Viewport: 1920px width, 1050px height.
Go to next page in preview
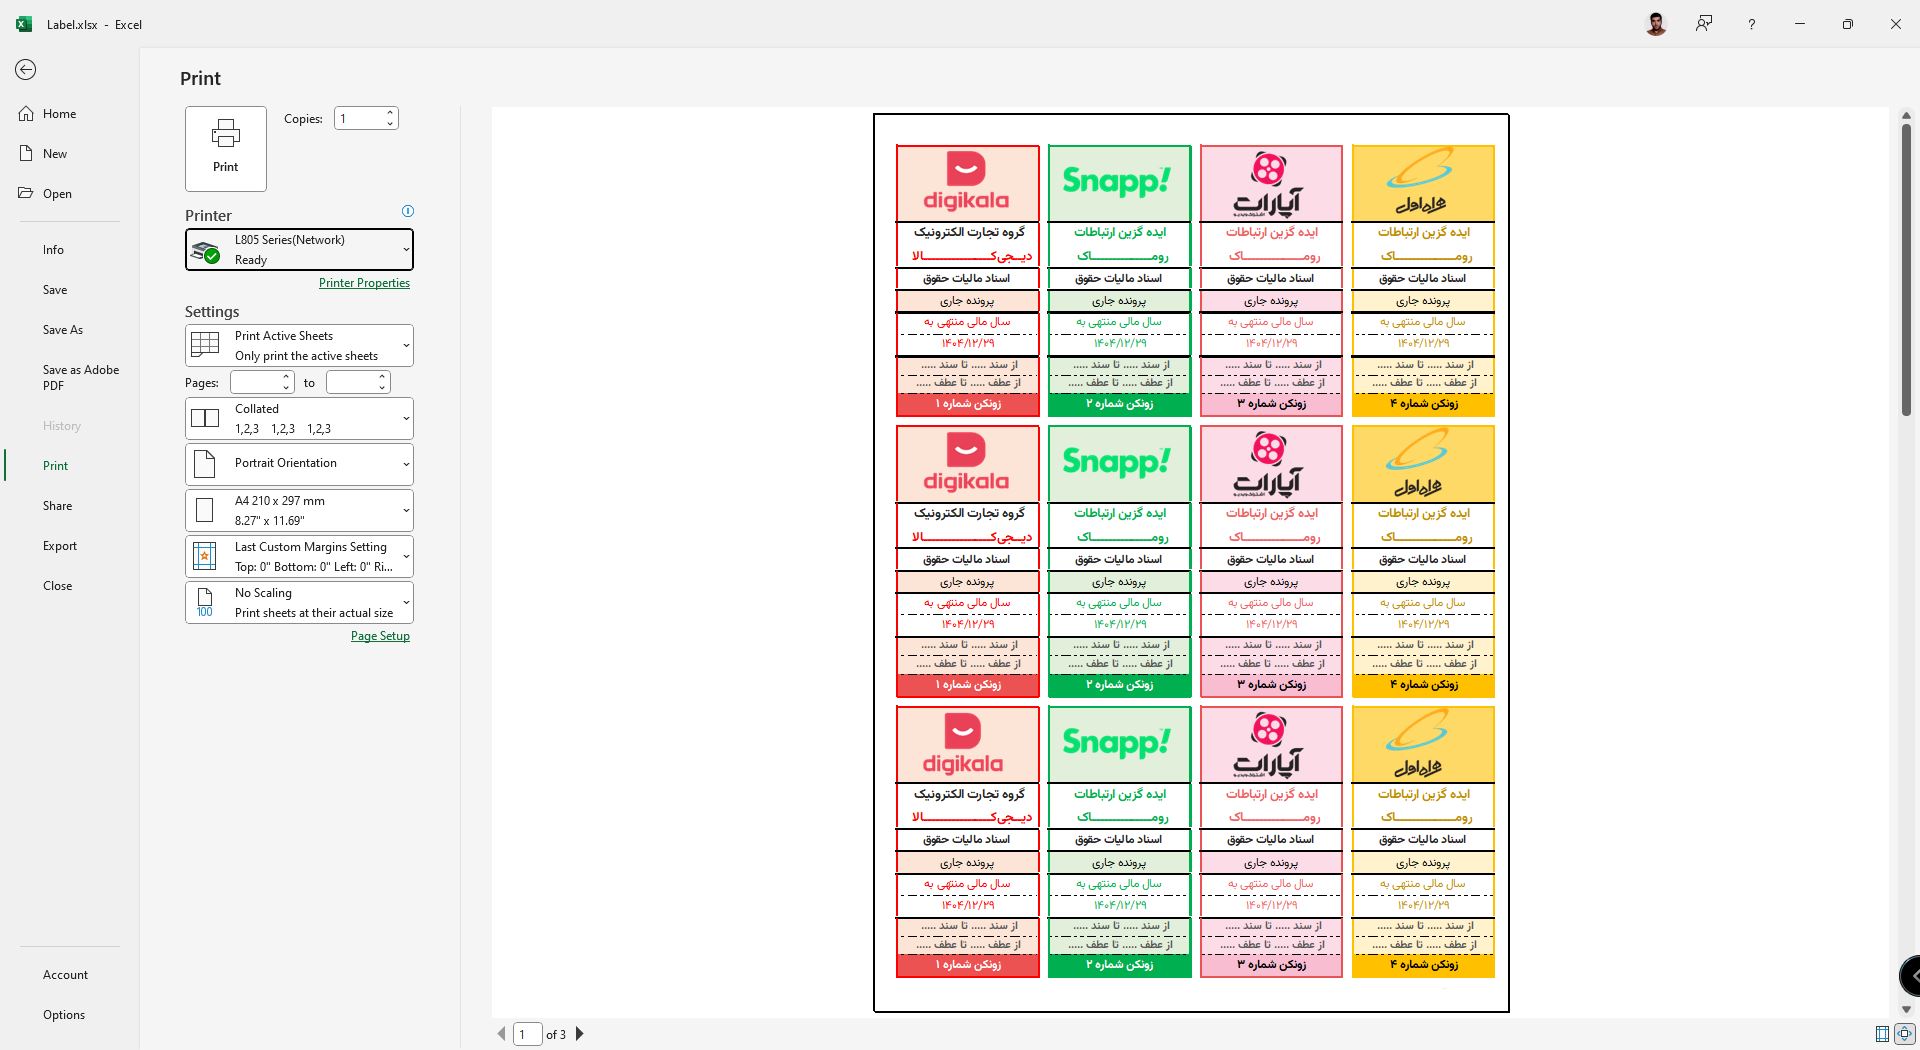(x=580, y=1034)
